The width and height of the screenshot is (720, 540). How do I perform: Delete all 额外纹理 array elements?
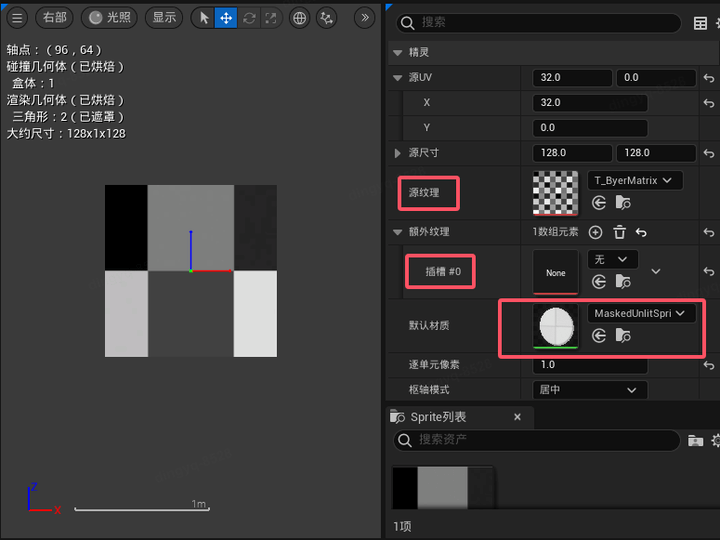point(619,232)
